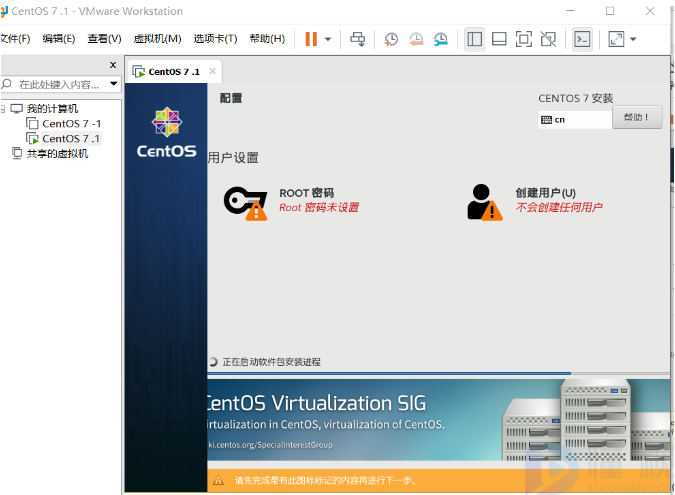
Task: Click the revert to snapshot icon
Action: pyautogui.click(x=415, y=39)
